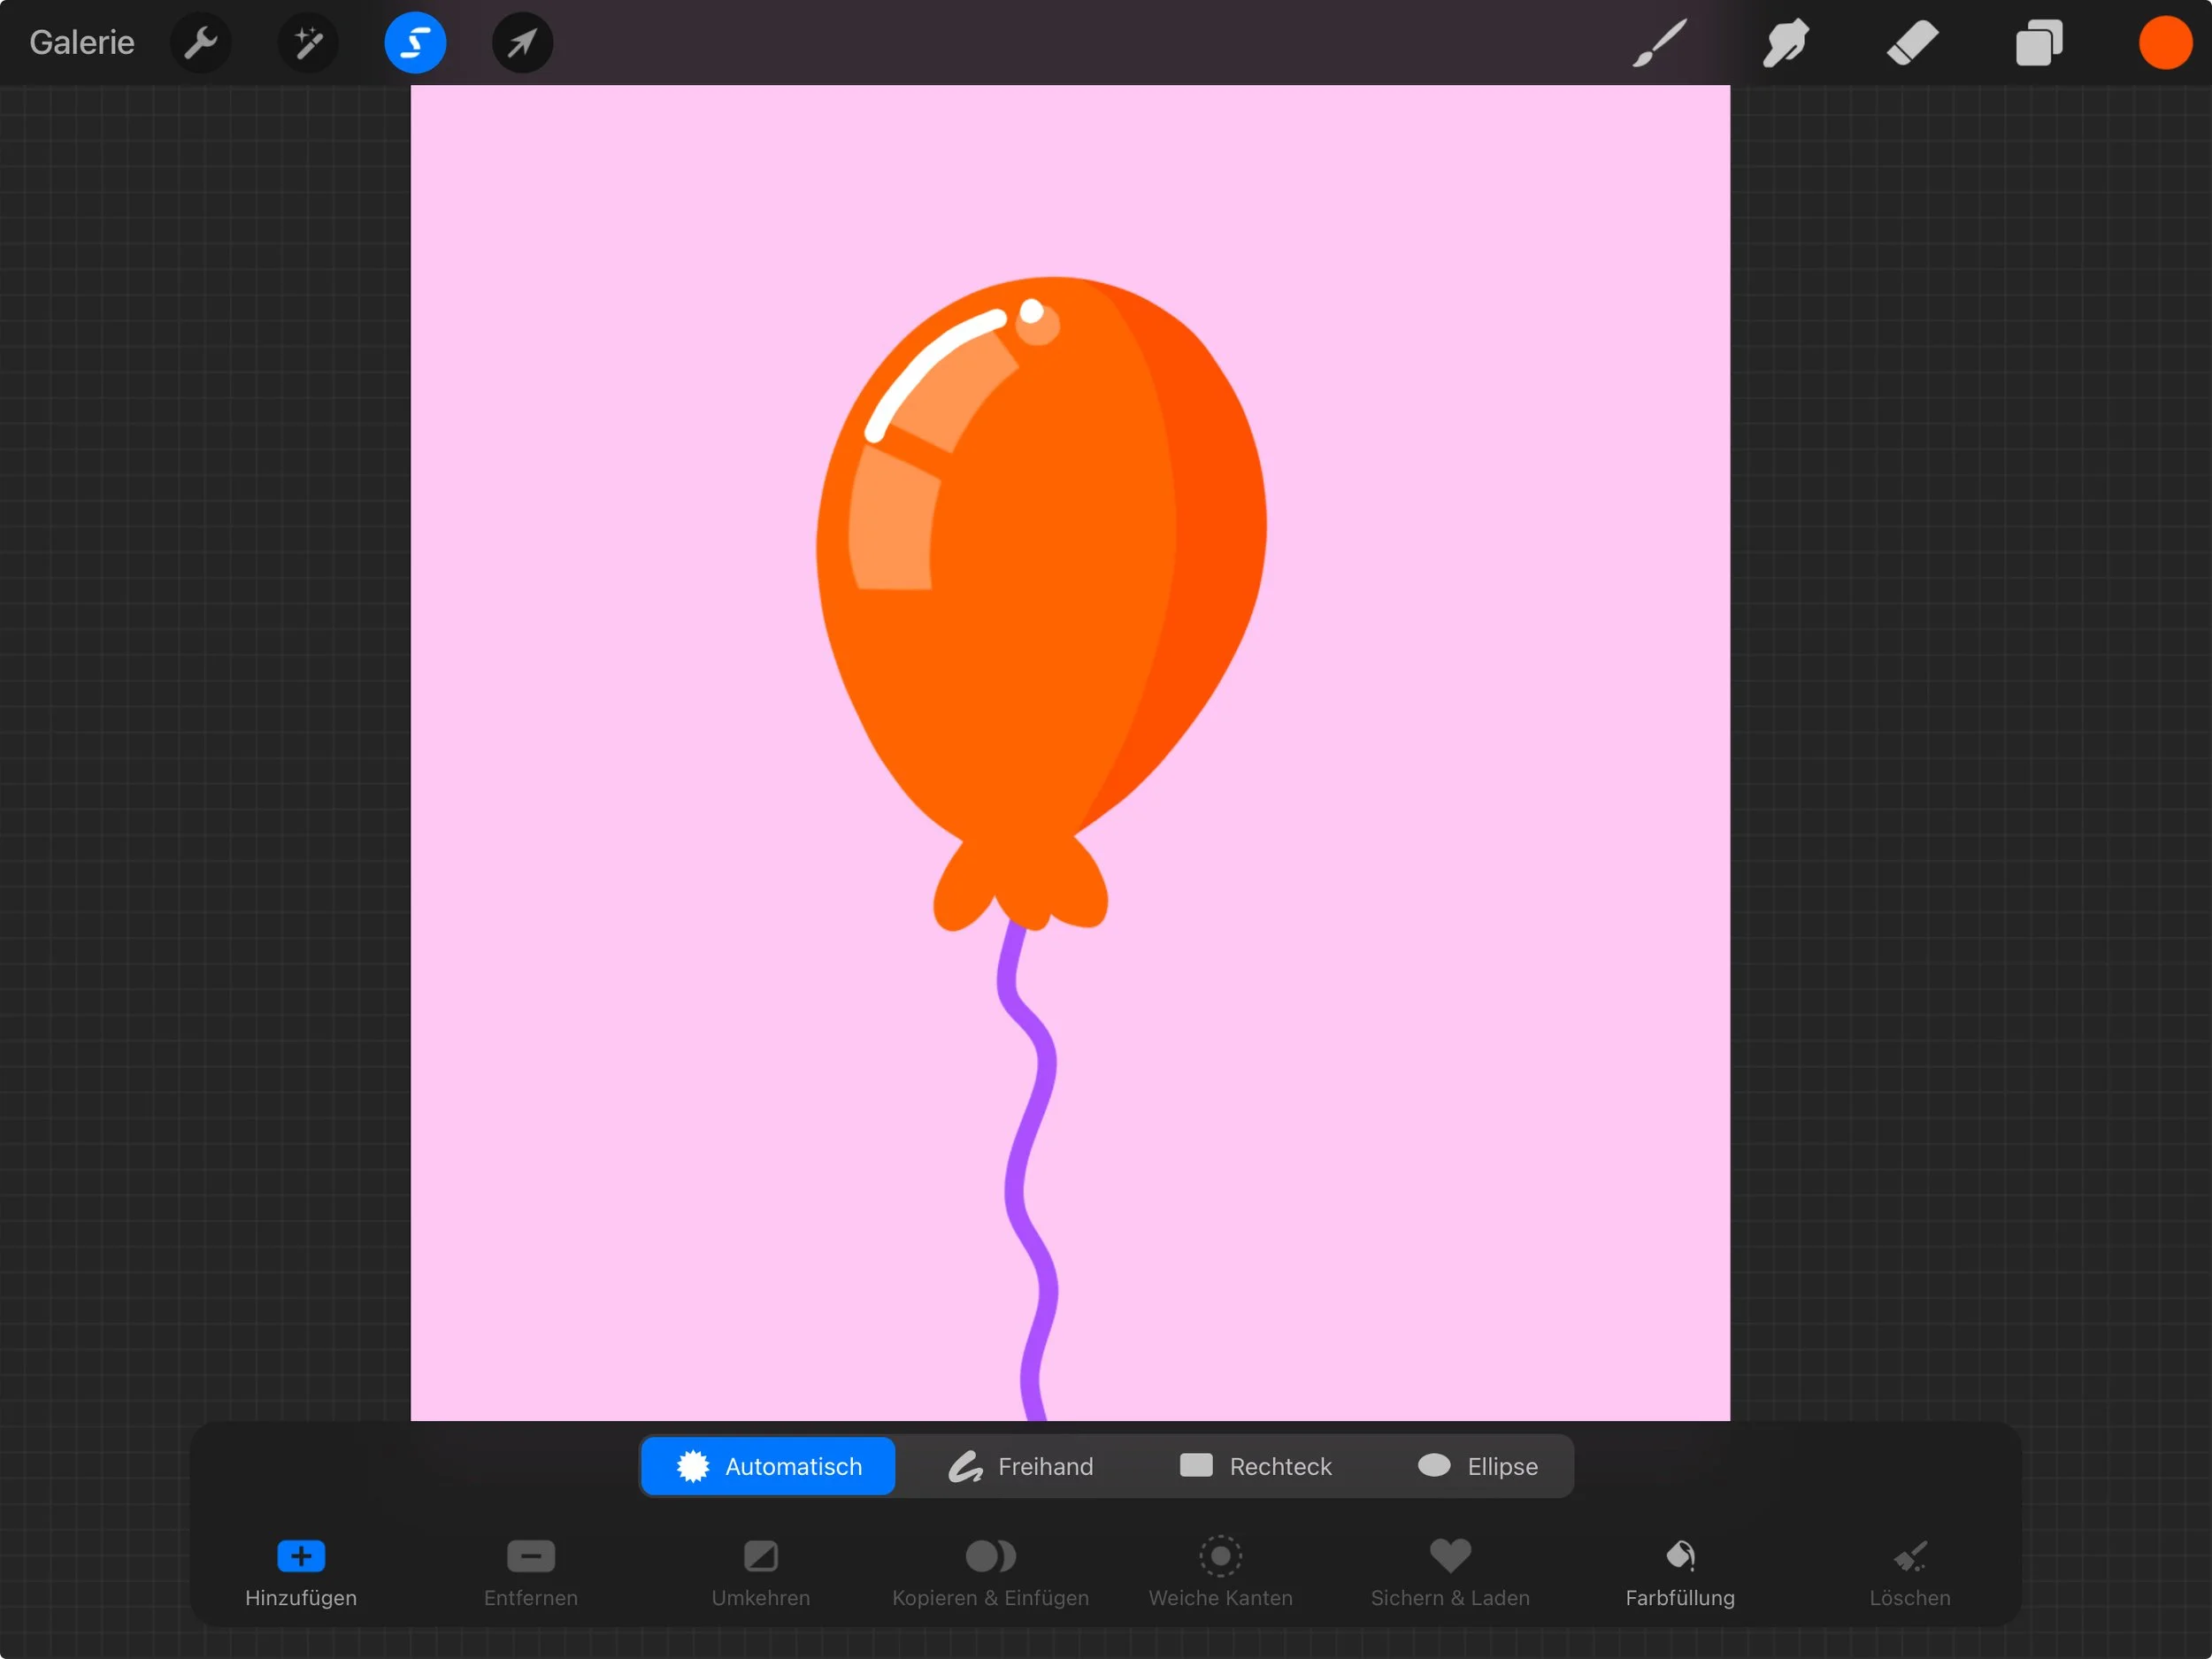Image resolution: width=2212 pixels, height=1659 pixels.
Task: Select the Brush tool
Action: [1659, 43]
